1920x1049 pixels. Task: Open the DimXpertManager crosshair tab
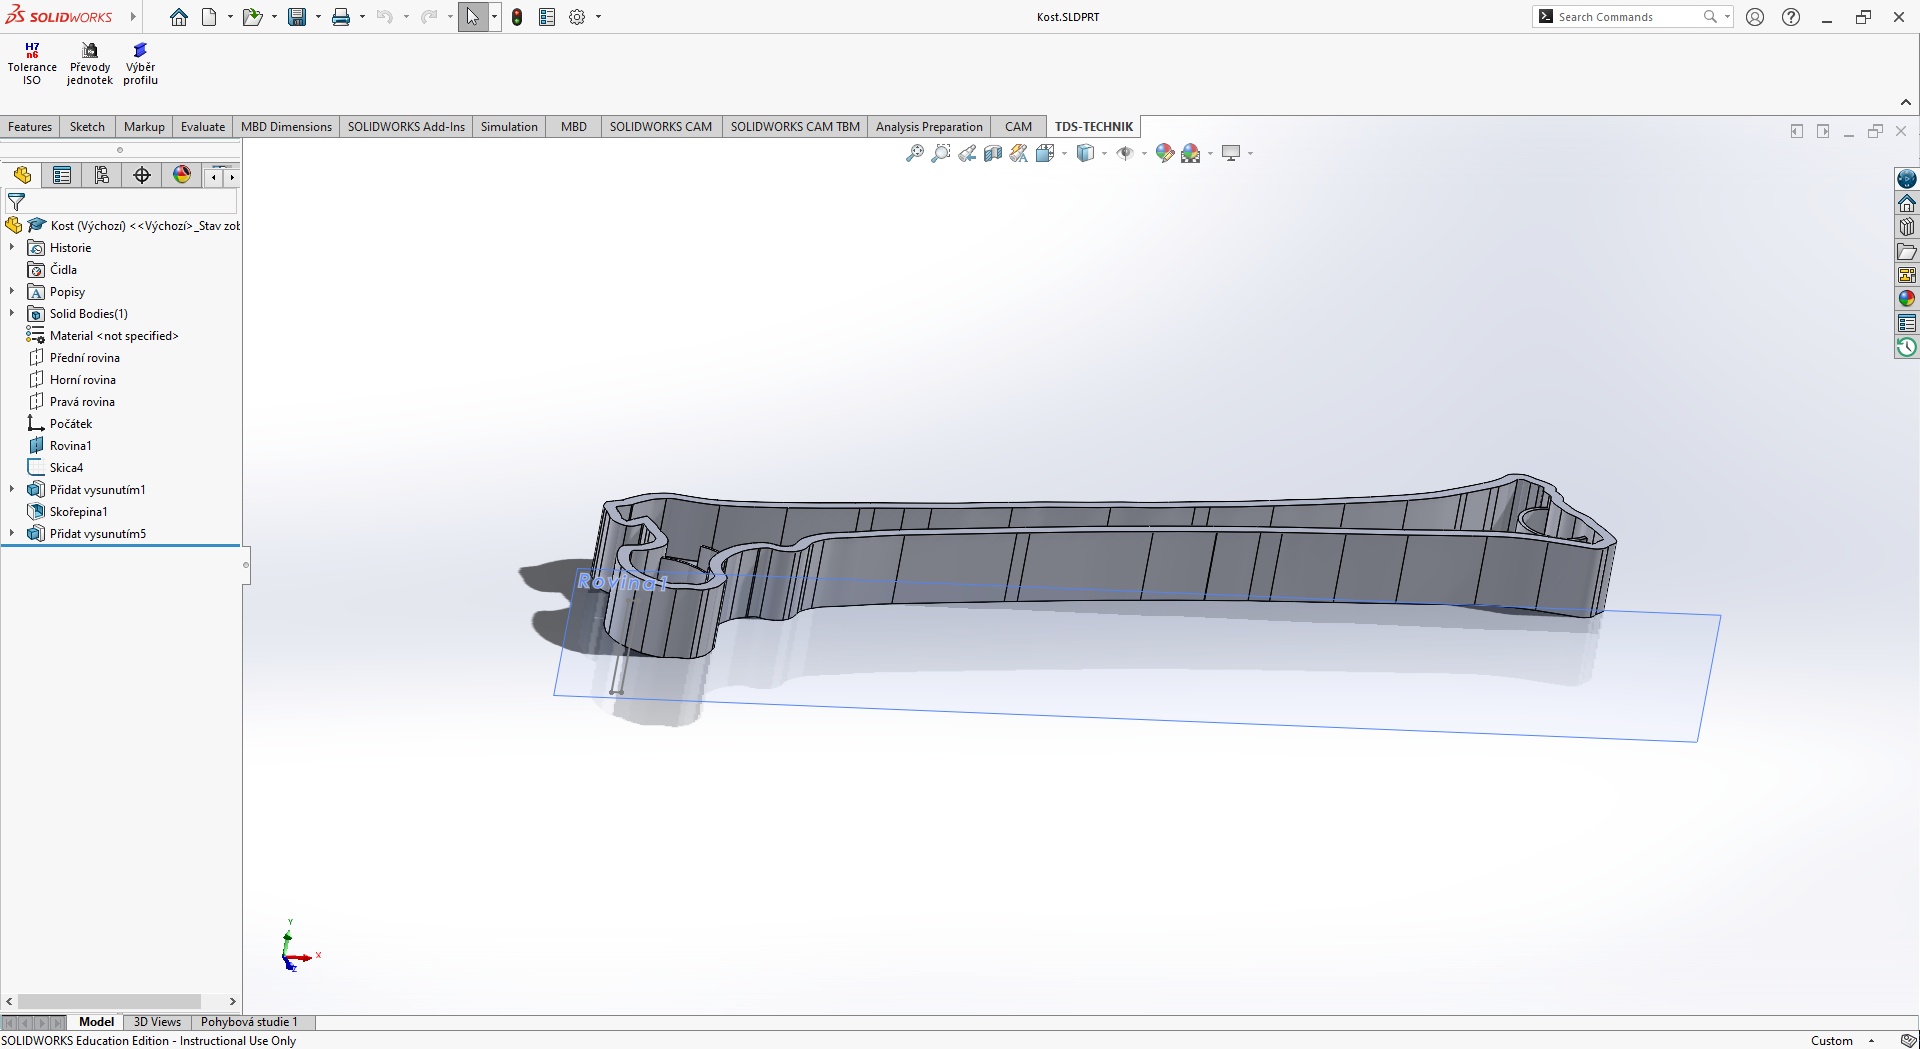tap(142, 176)
